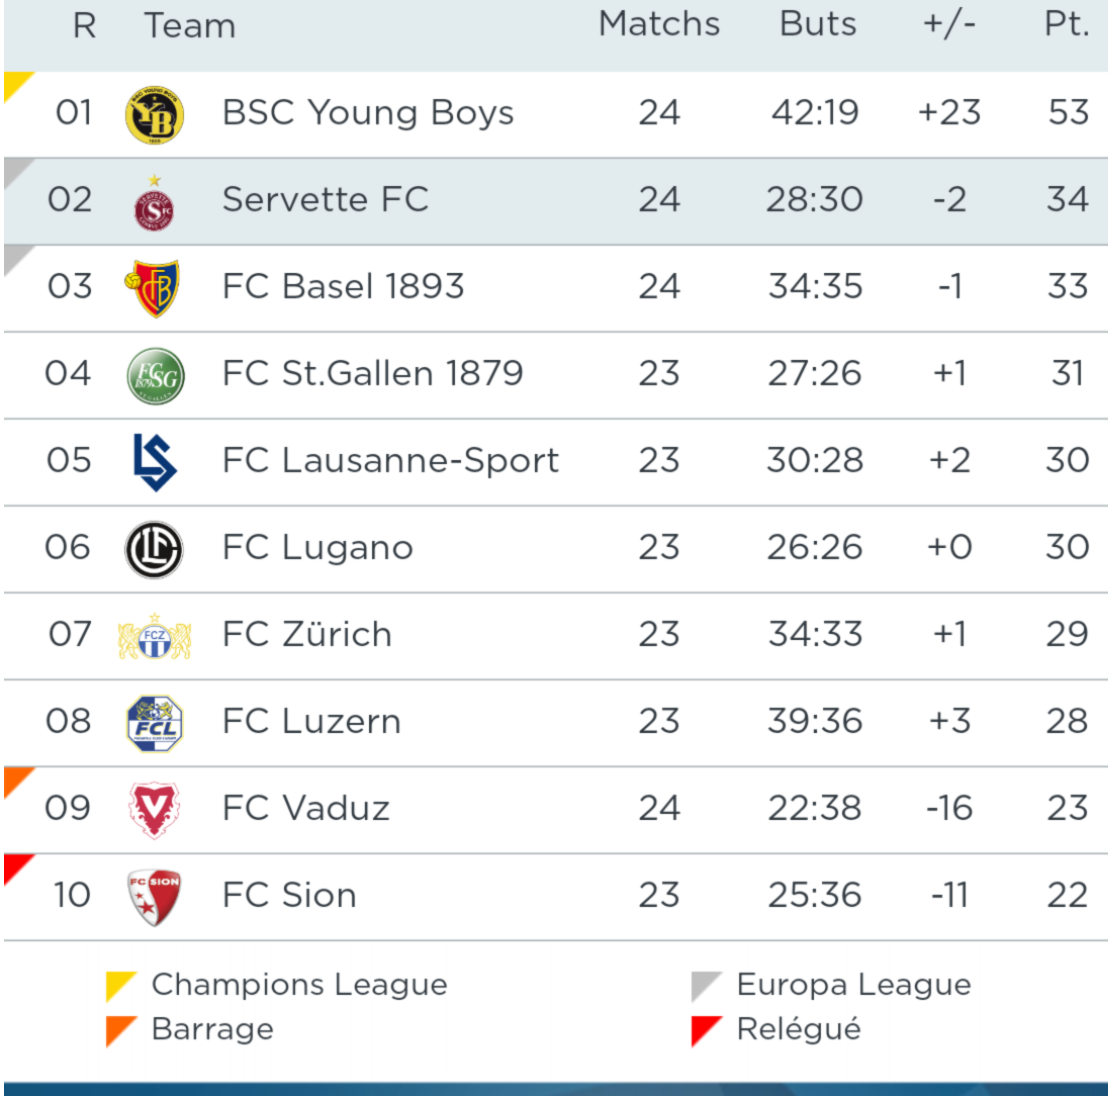Click the FC Lugano black logo
Viewport: 1108px width, 1096px height.
[154, 549]
